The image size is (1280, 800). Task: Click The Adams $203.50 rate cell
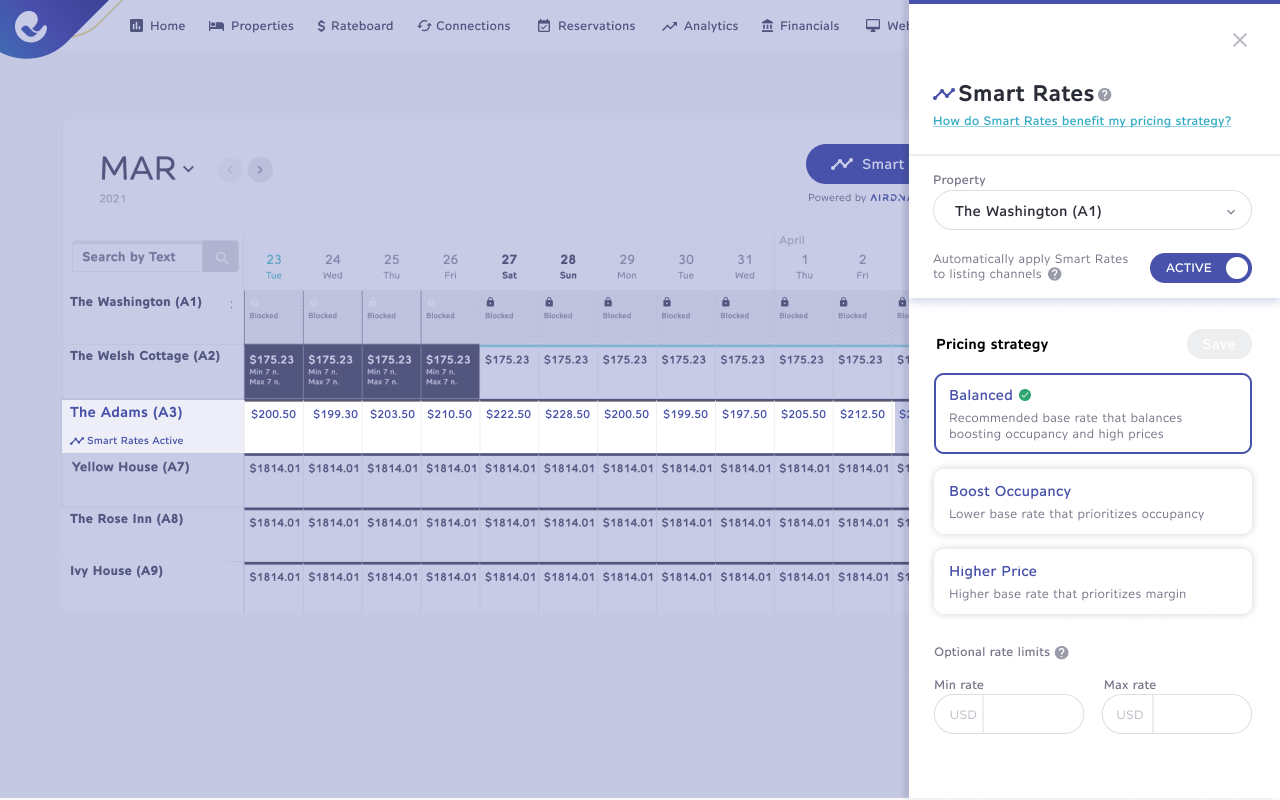392,427
